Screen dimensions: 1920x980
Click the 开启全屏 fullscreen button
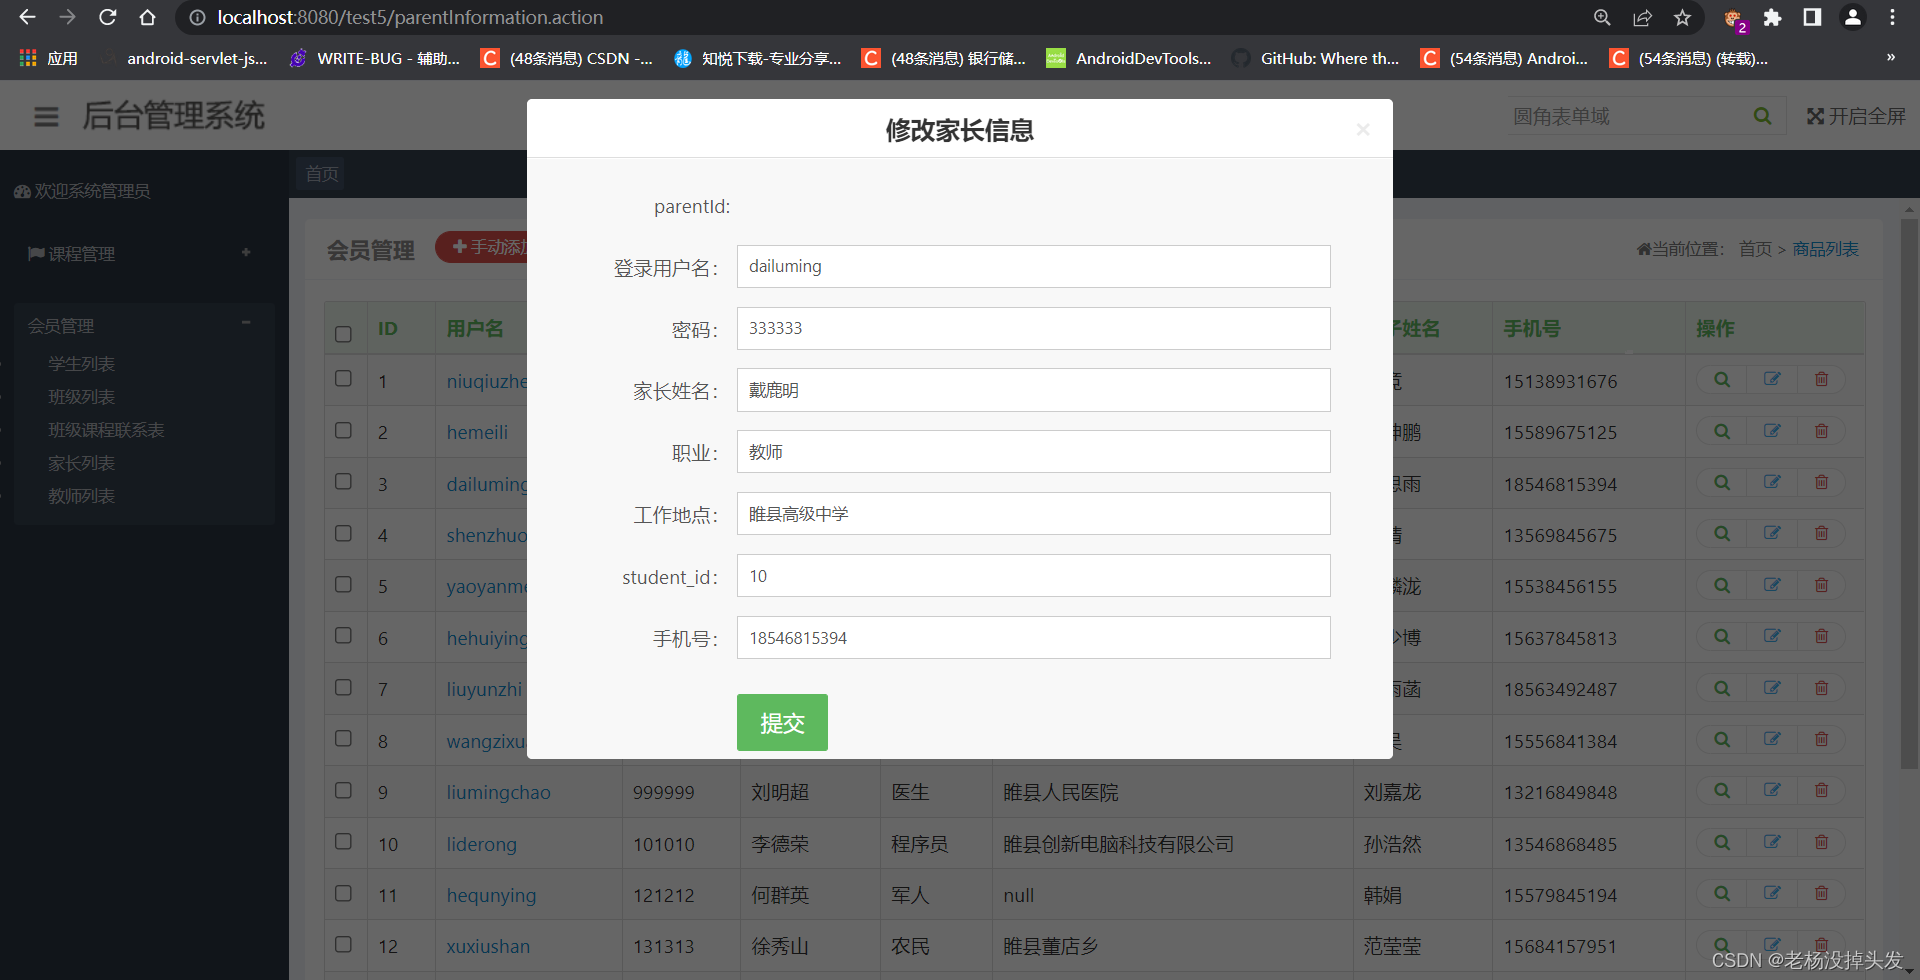pos(1856,116)
